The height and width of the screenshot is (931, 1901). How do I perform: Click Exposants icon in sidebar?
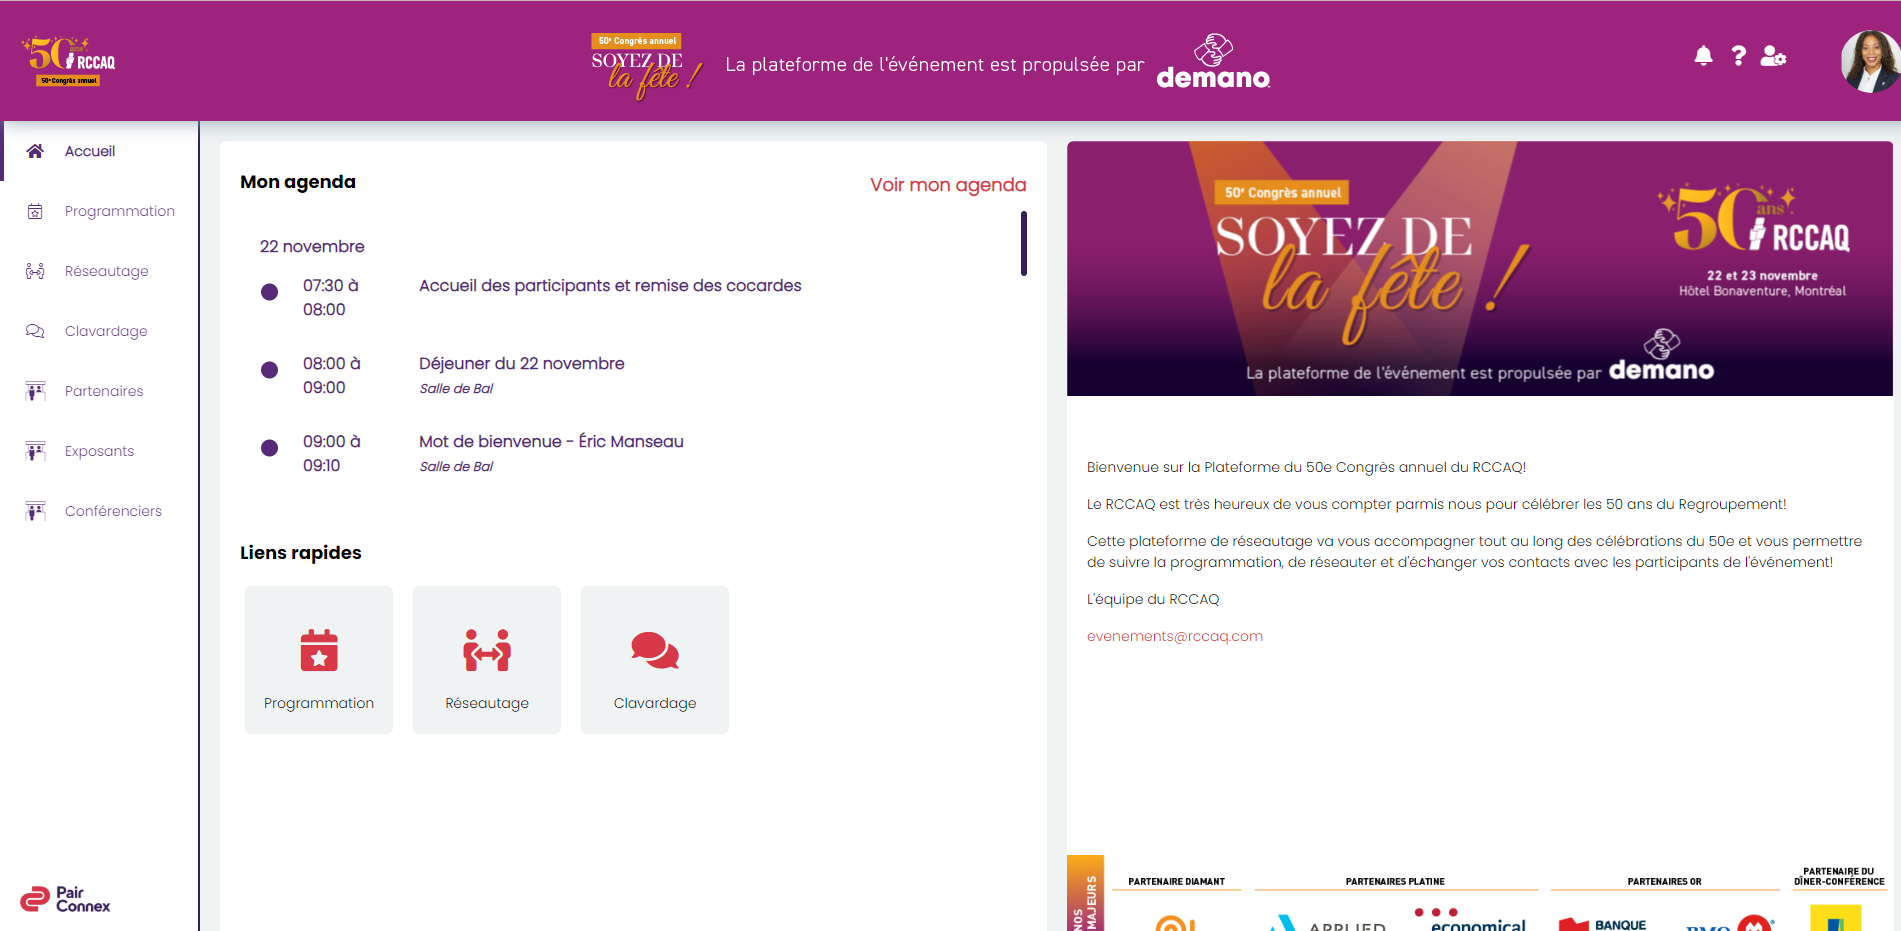pos(35,451)
